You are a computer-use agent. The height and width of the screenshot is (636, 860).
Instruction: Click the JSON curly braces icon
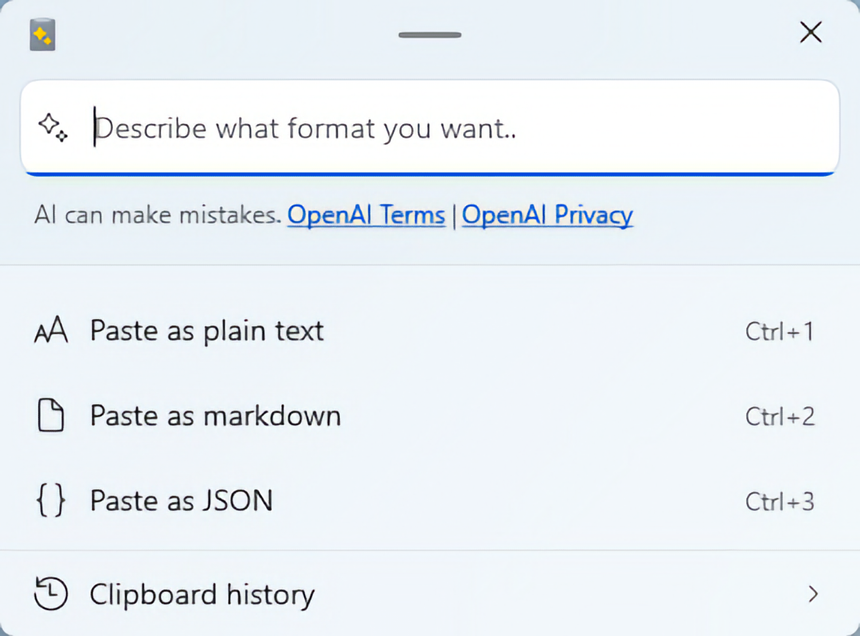coord(51,501)
